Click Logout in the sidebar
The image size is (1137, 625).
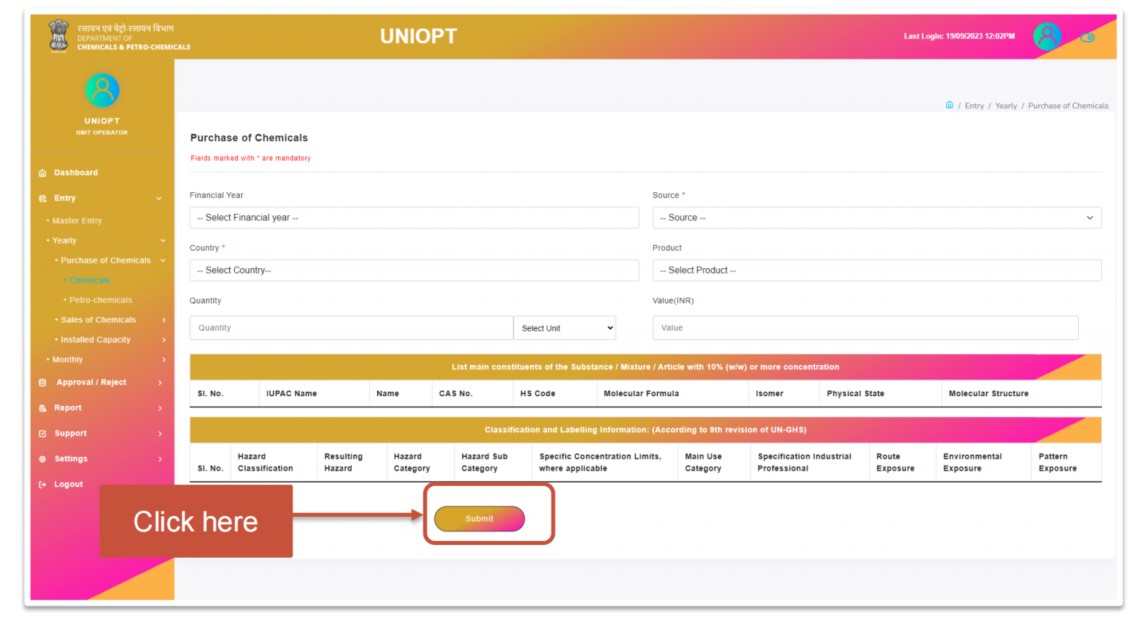[x=68, y=484]
